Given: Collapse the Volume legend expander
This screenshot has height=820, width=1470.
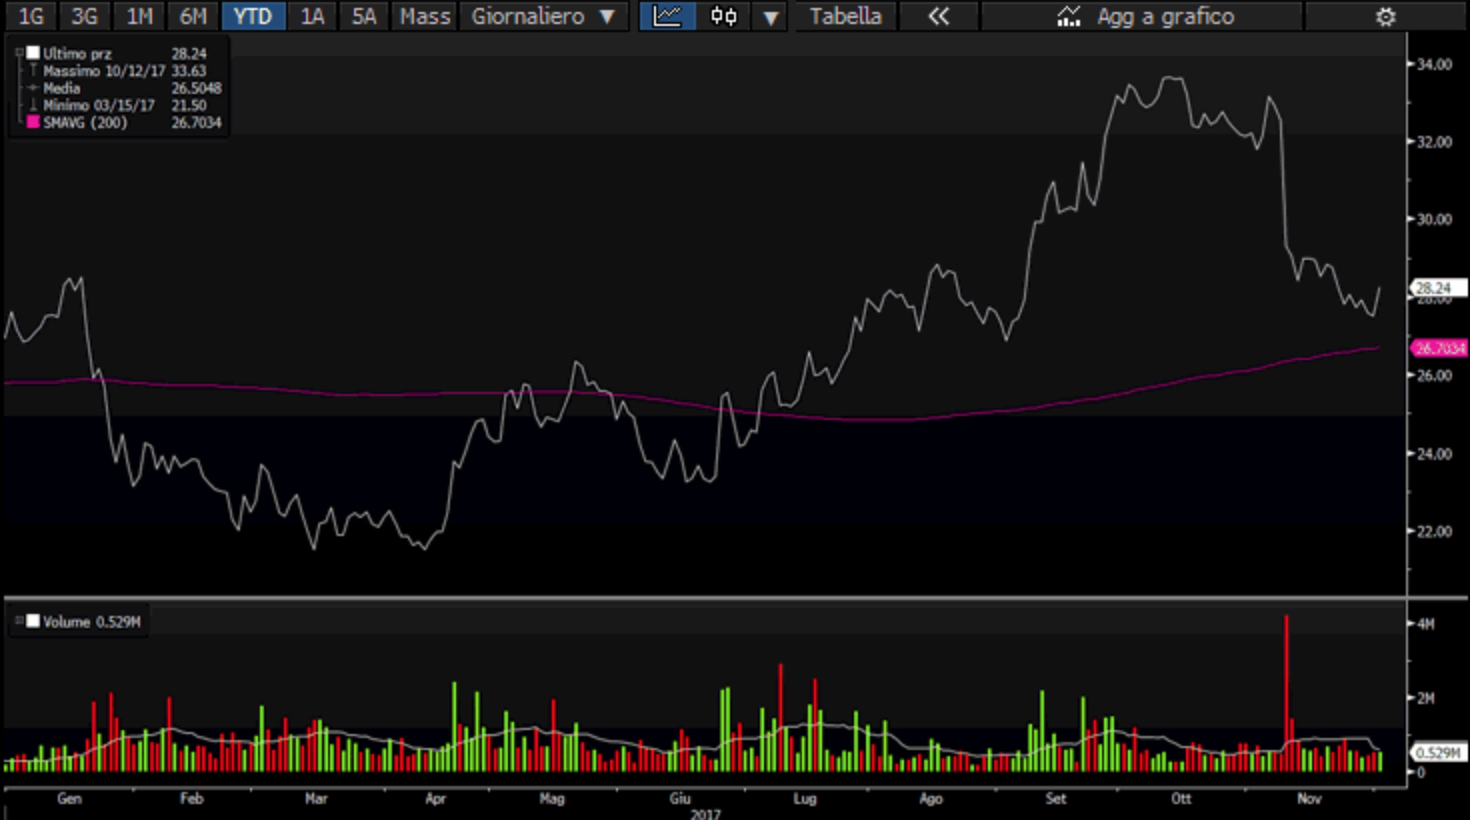Looking at the screenshot, I should click(x=19, y=621).
